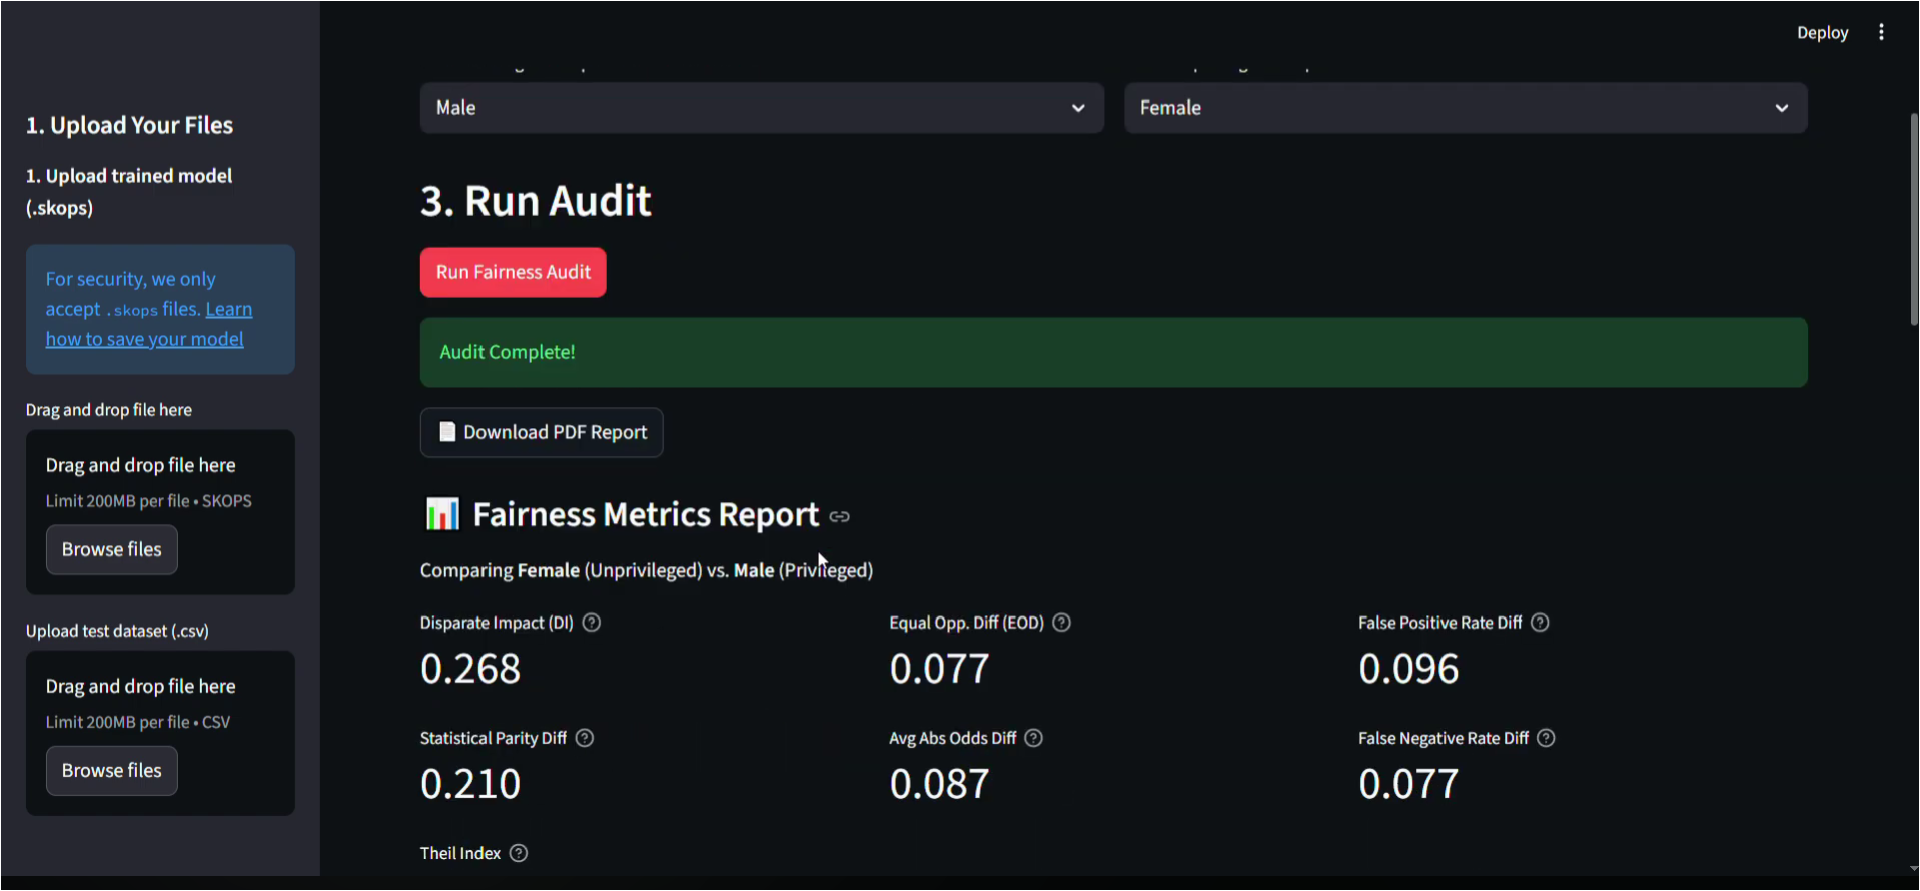Viewport: 1920px width, 891px height.
Task: Click help icon for False Negative Rate Diff
Action: point(1547,738)
